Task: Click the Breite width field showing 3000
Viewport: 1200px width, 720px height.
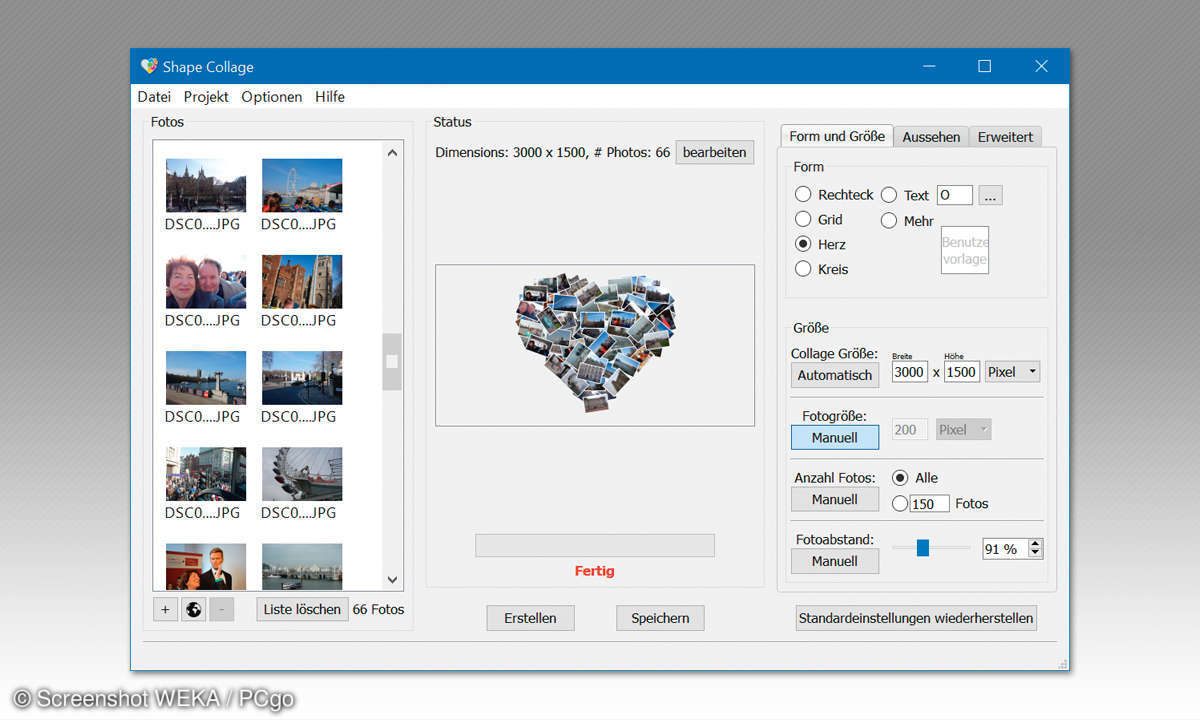Action: tap(910, 372)
